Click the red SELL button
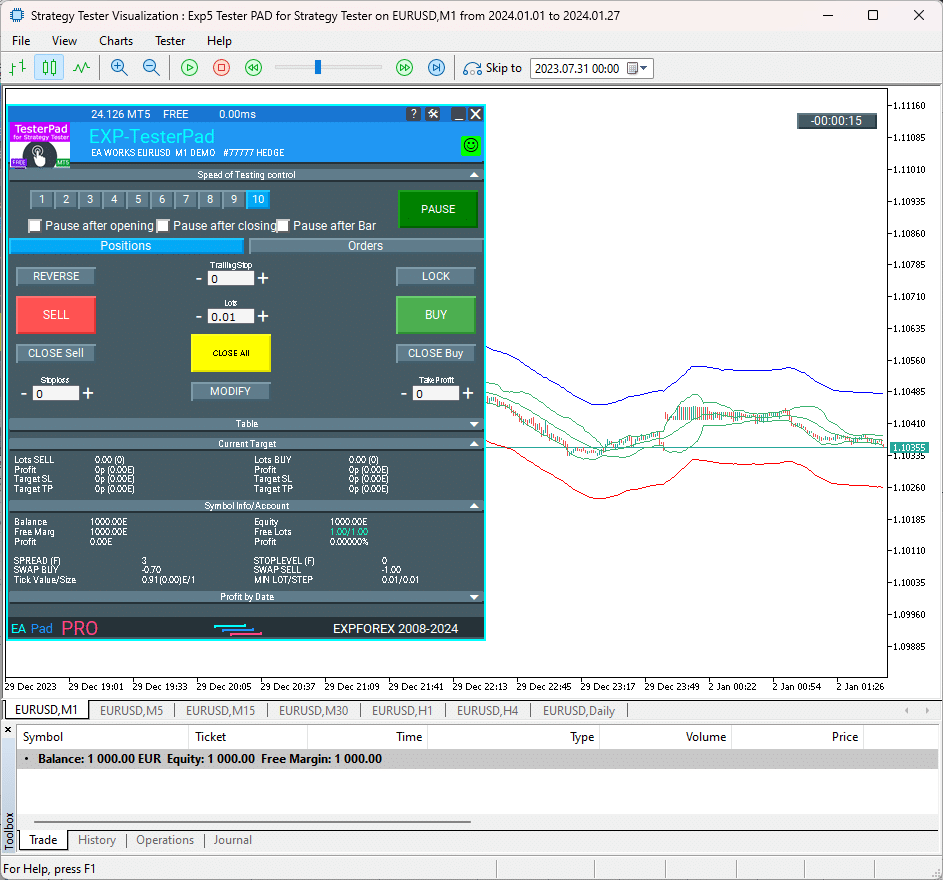The width and height of the screenshot is (943, 880). tap(56, 315)
